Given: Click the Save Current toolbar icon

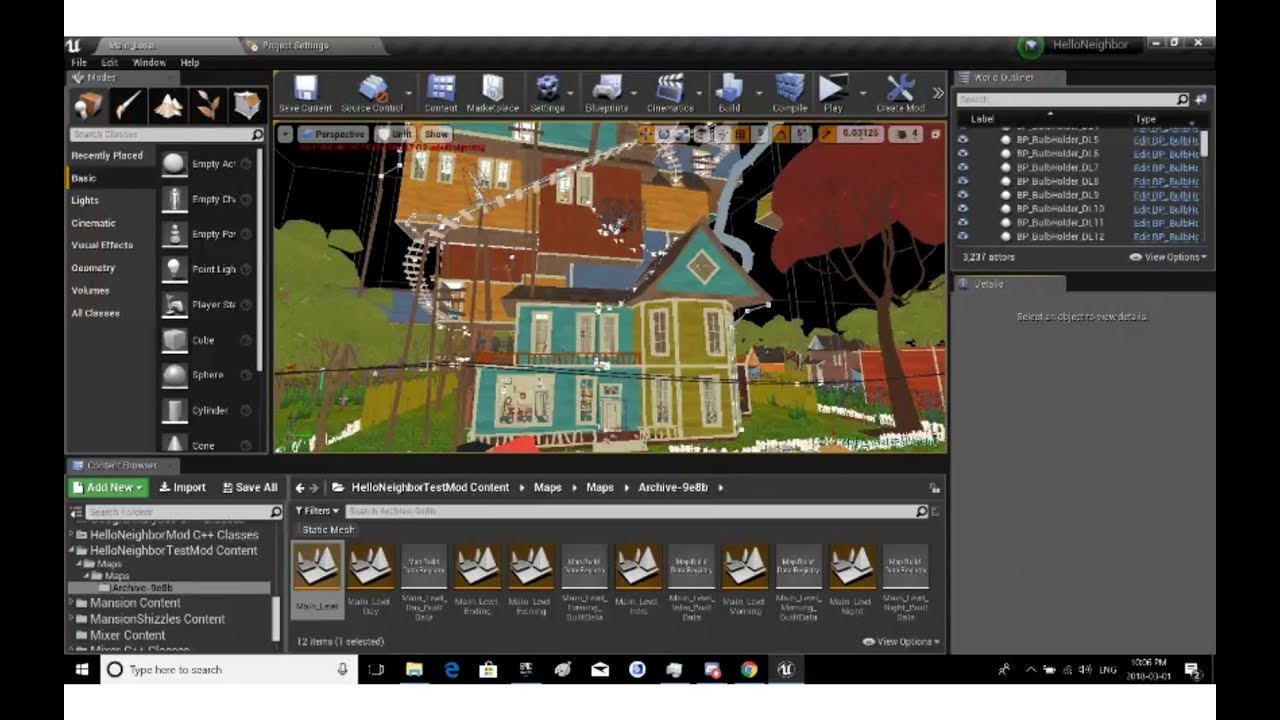Looking at the screenshot, I should (305, 88).
